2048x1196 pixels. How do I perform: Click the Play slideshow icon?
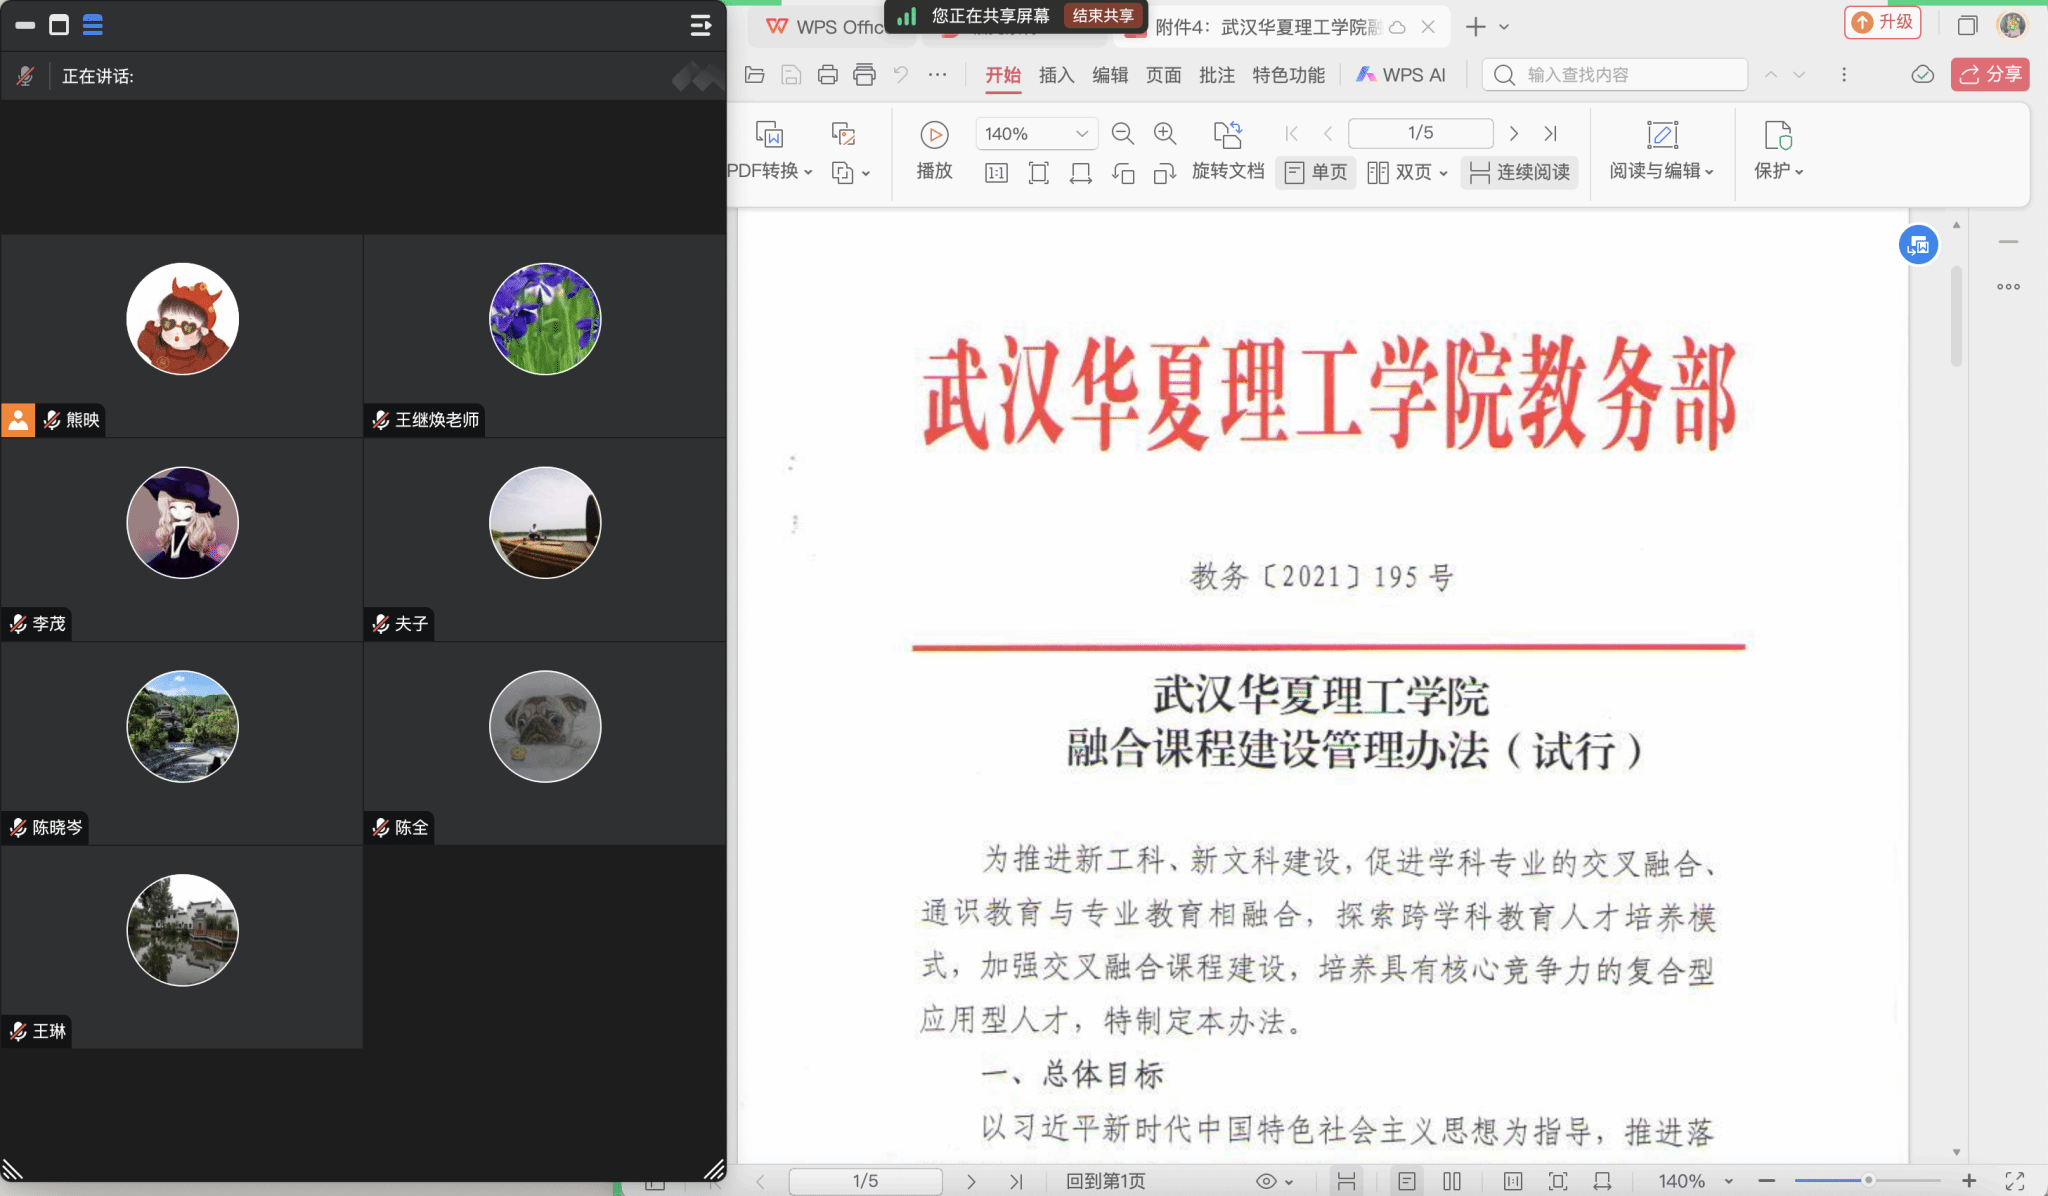(934, 135)
